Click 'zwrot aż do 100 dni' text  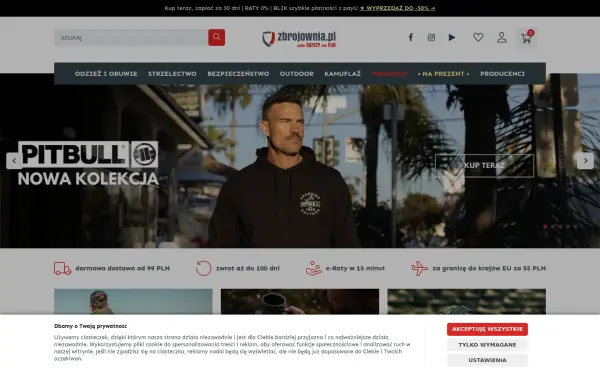[248, 268]
